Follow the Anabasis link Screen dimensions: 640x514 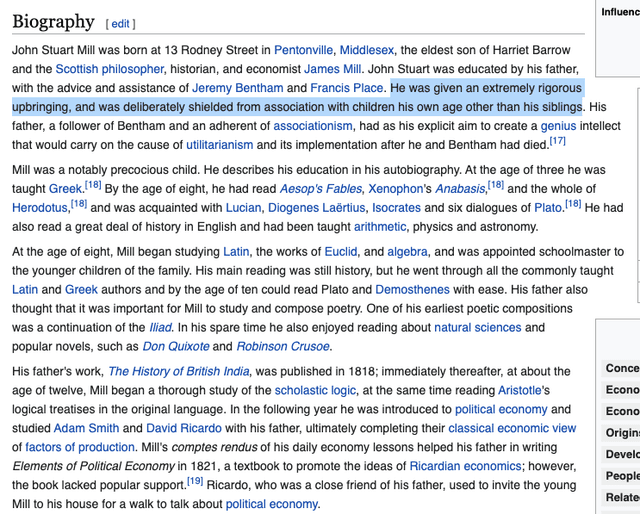[459, 187]
